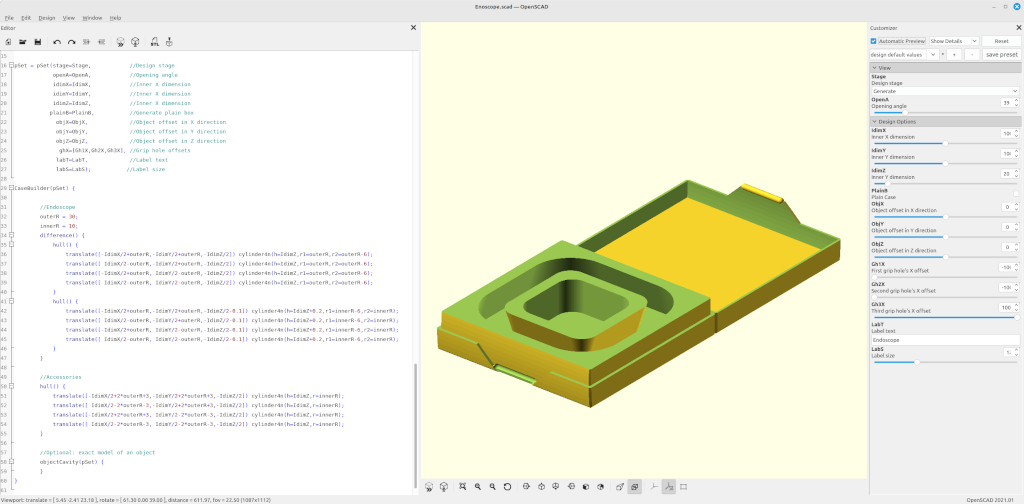Open the Design menu
Image resolution: width=1024 pixels, height=504 pixels.
(x=47, y=18)
